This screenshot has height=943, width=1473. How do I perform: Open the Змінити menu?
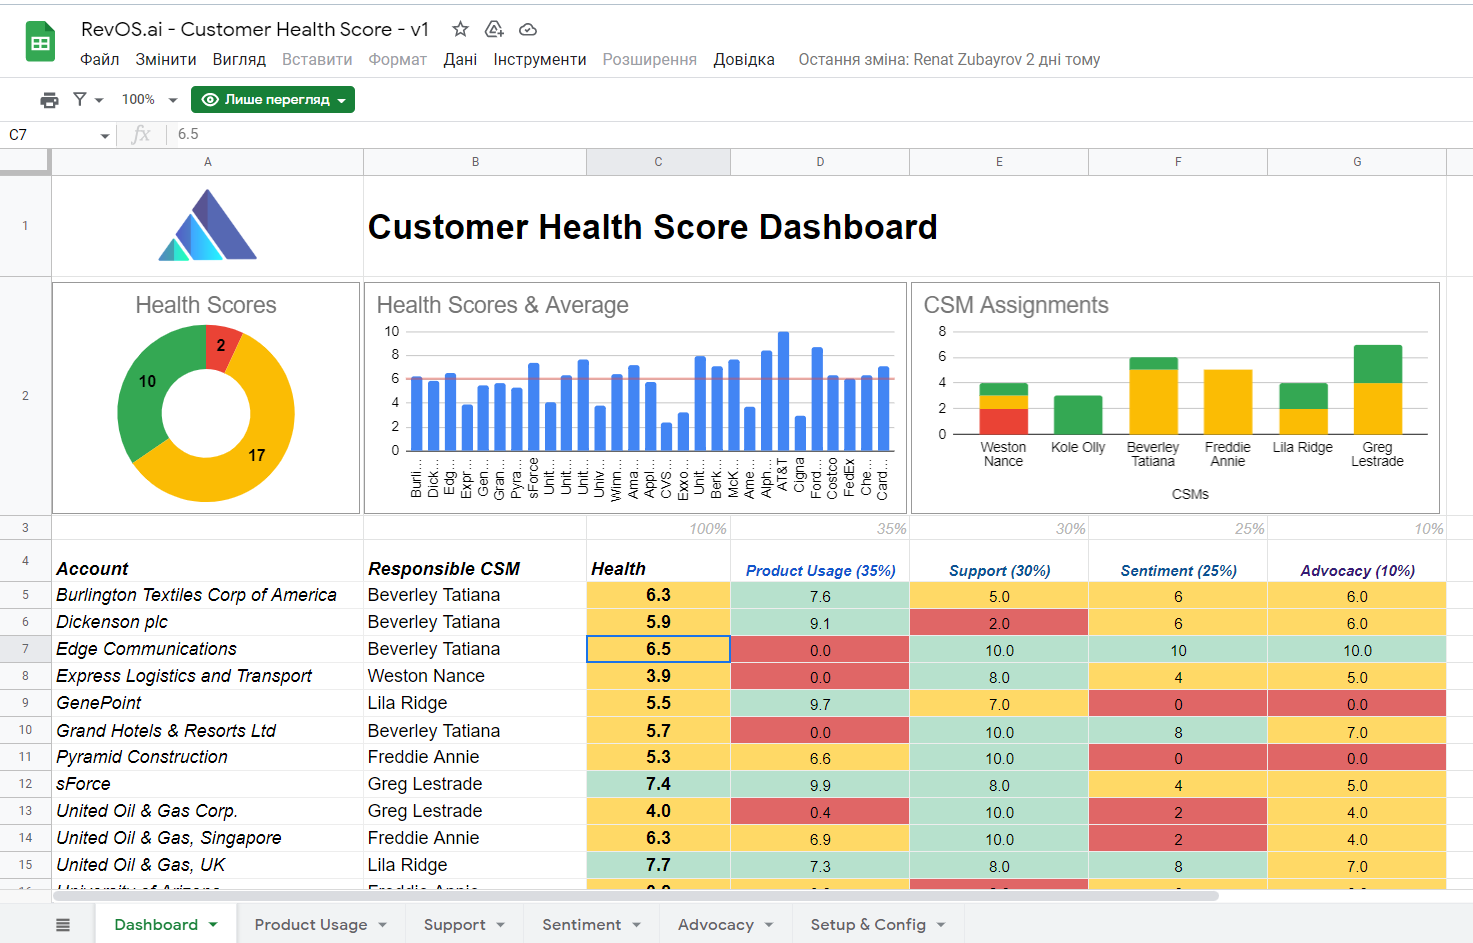point(166,60)
